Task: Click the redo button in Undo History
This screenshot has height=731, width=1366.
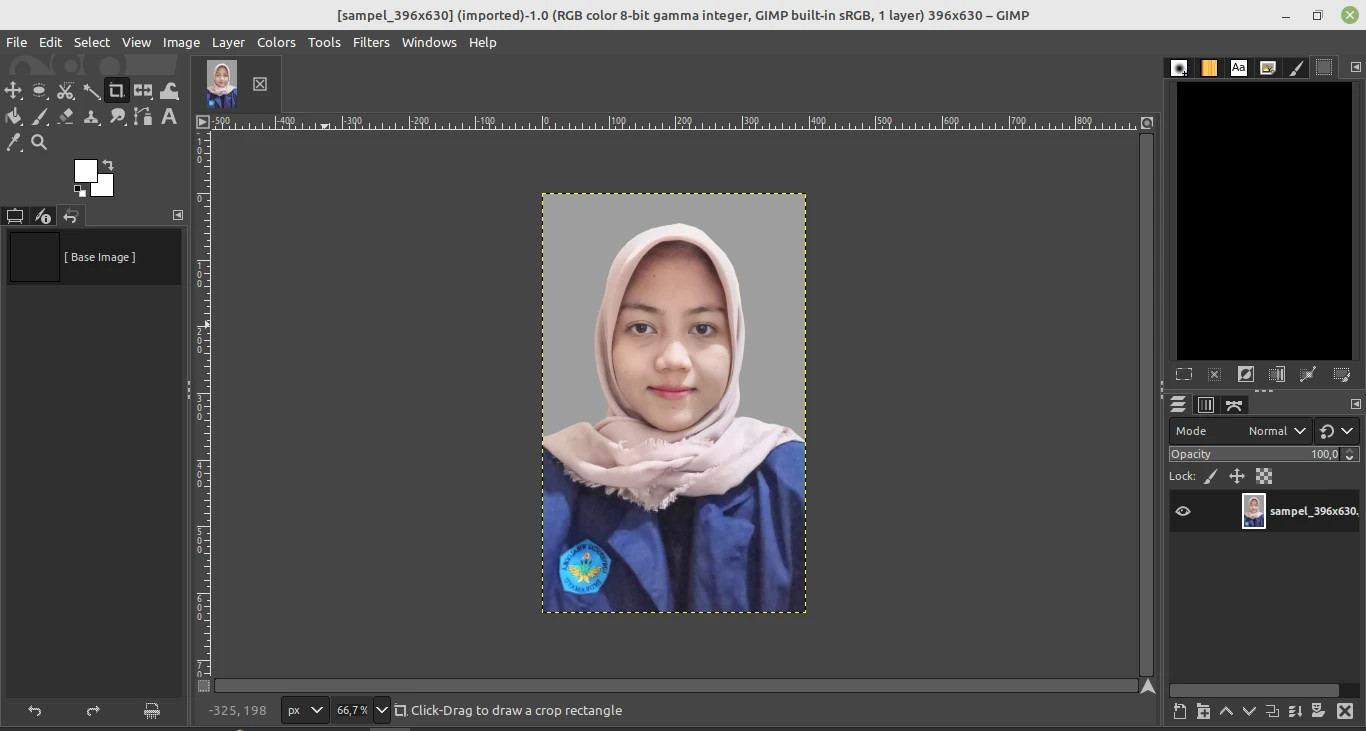Action: click(x=93, y=711)
